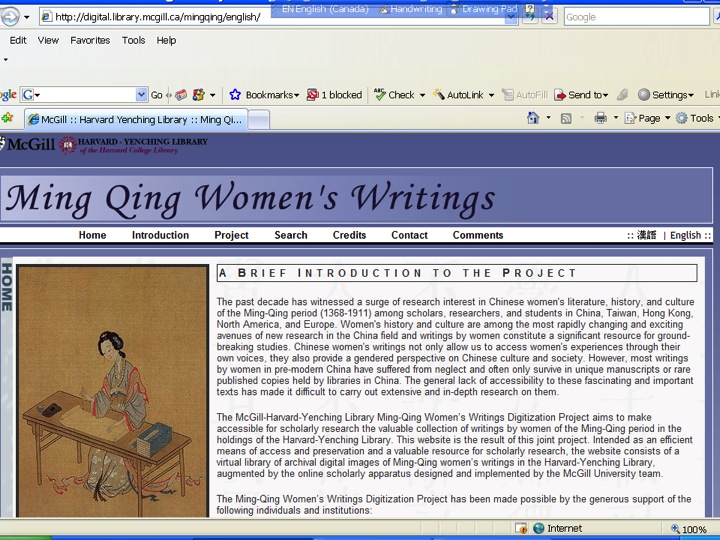
Task: Open the Home button dropdown arrow
Action: [548, 118]
